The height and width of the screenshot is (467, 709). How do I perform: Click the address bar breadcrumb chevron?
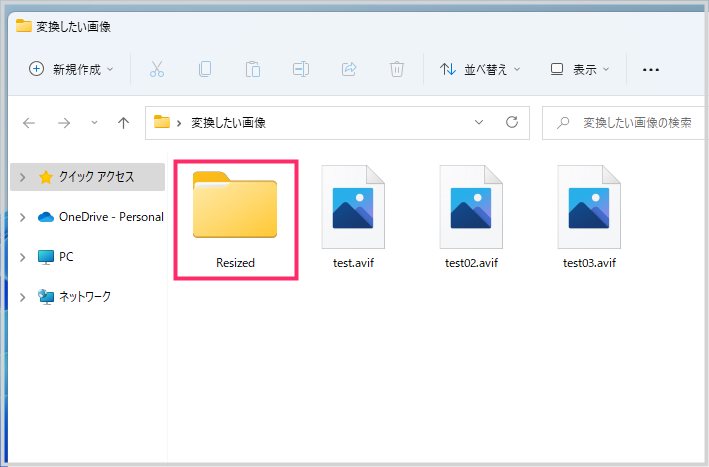coord(179,123)
